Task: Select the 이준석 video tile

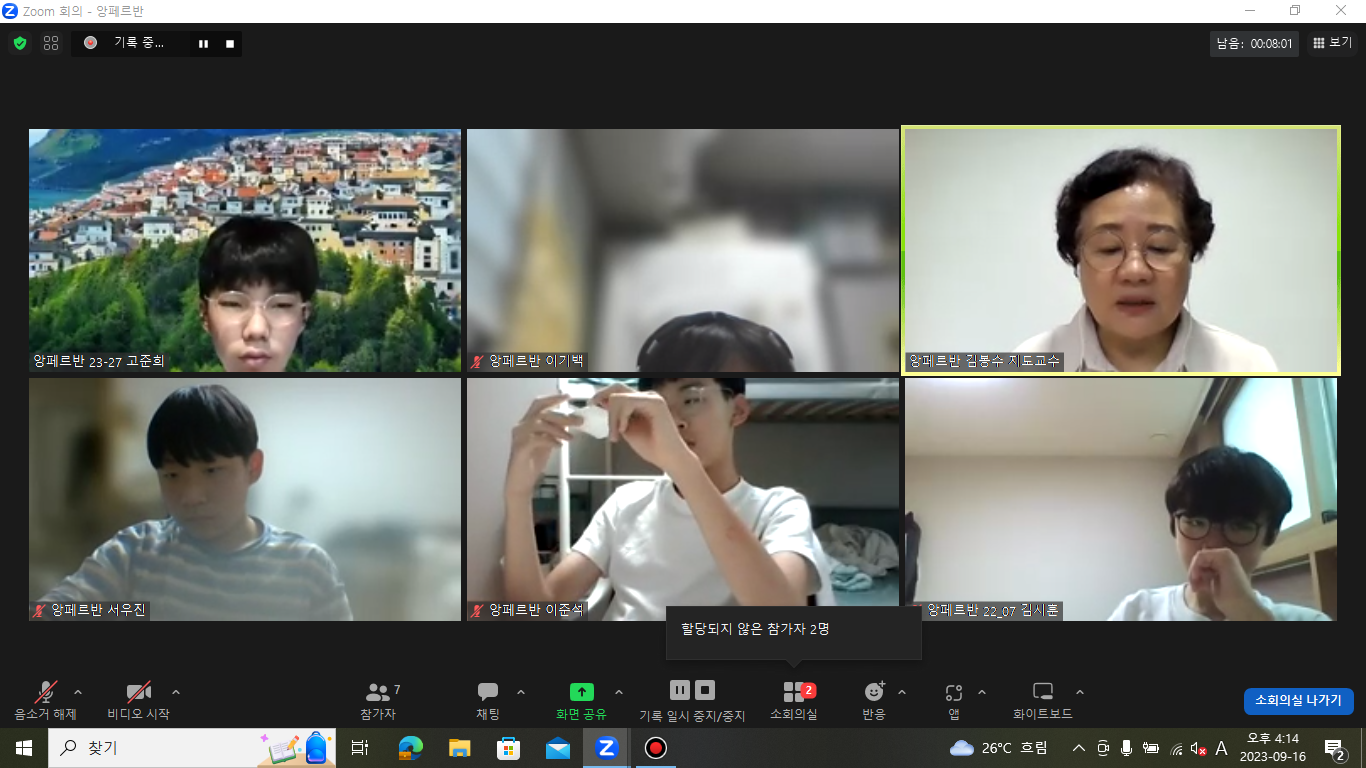Action: point(683,499)
